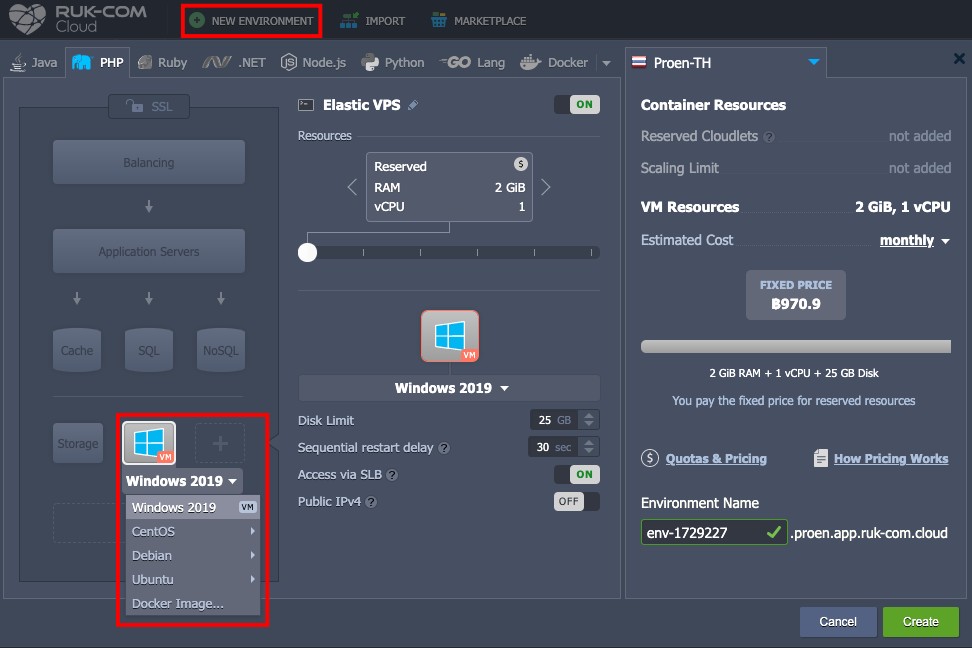Screen dimensions: 972x648
Task: Switch to the Ruby tab
Action: pyautogui.click(x=162, y=63)
